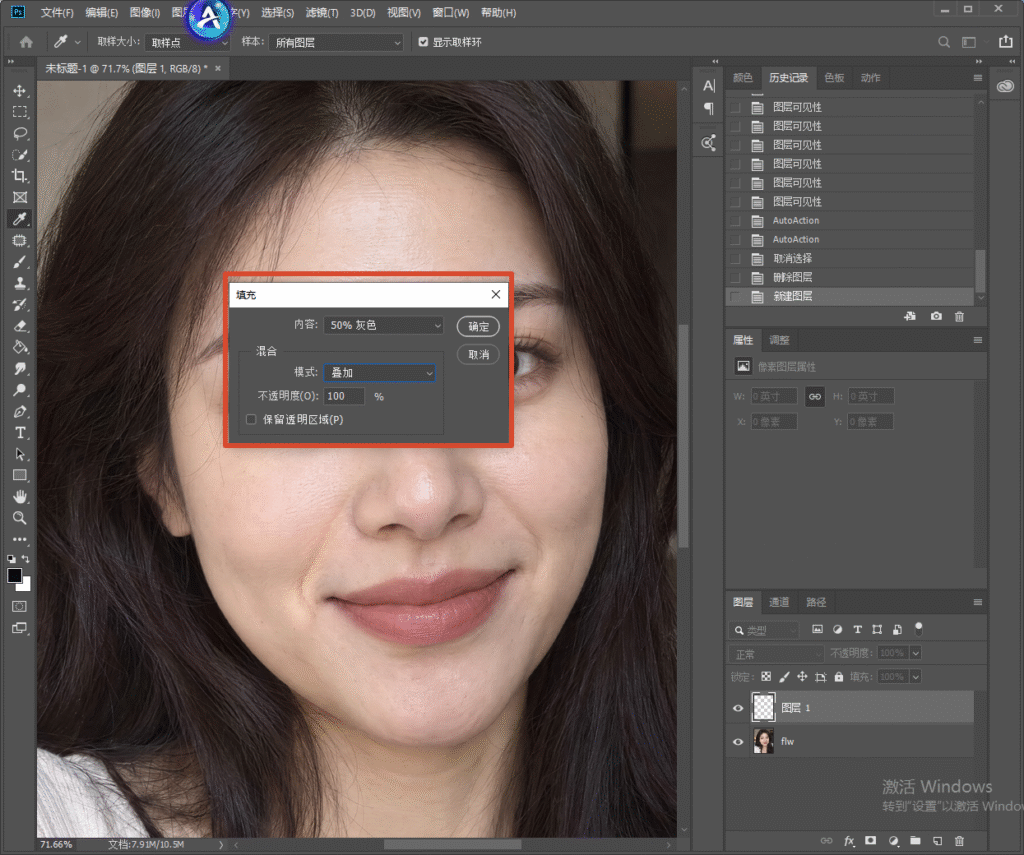The width and height of the screenshot is (1024, 855).
Task: Open layer 填充 dropdown arrow
Action: (x=916, y=677)
